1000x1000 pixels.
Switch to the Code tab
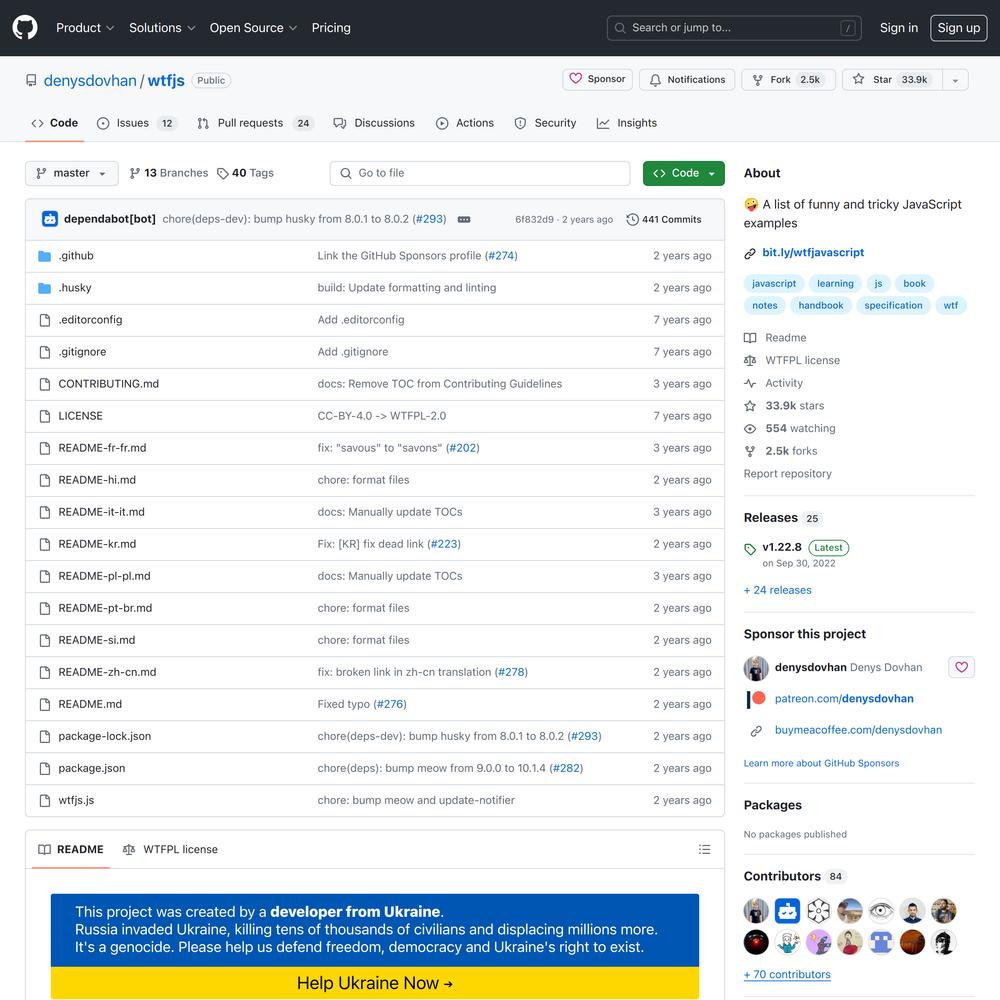pos(55,123)
